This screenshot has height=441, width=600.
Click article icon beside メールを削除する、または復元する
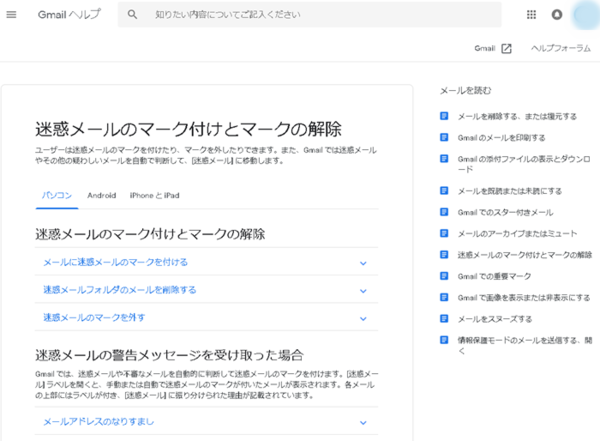pyautogui.click(x=444, y=116)
